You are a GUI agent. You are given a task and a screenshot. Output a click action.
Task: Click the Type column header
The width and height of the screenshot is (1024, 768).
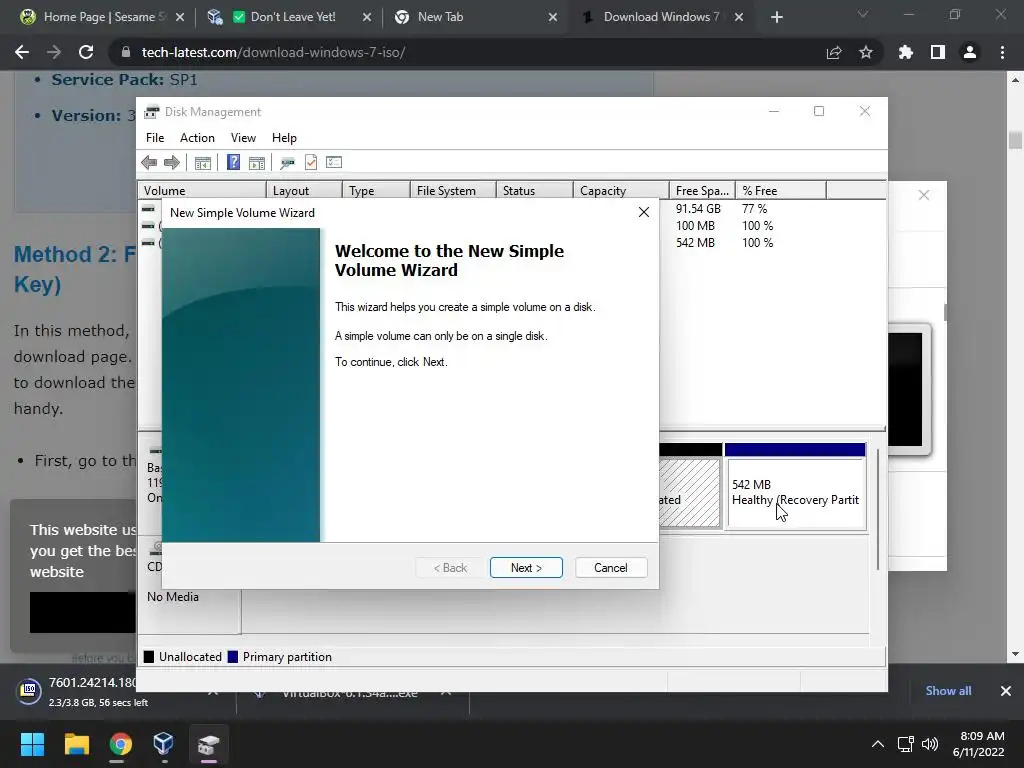[x=376, y=191]
